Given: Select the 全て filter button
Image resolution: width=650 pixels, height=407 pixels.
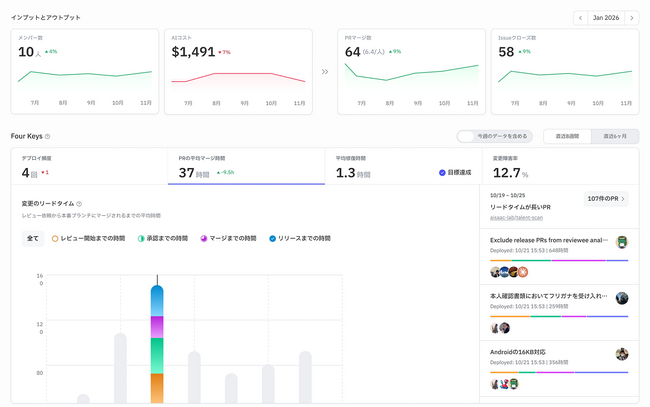Looking at the screenshot, I should pyautogui.click(x=33, y=238).
